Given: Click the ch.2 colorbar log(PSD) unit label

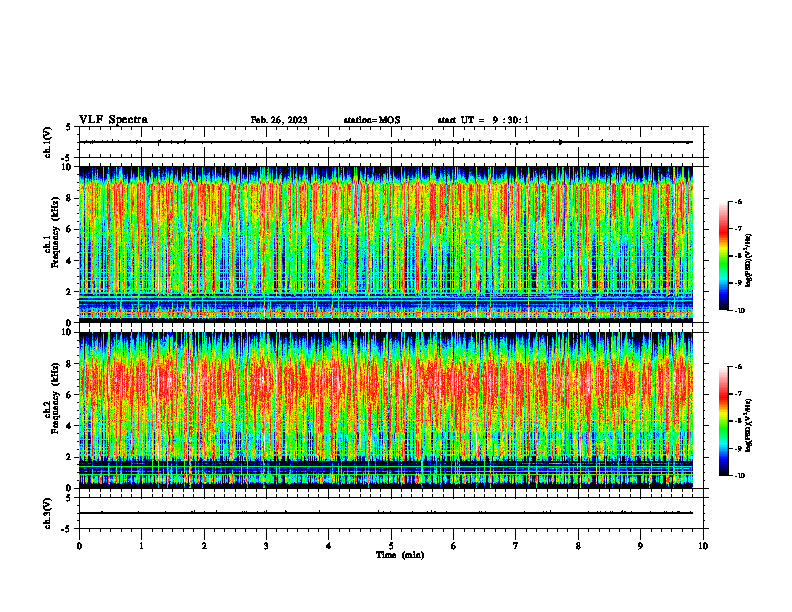Looking at the screenshot, I should click(749, 426).
